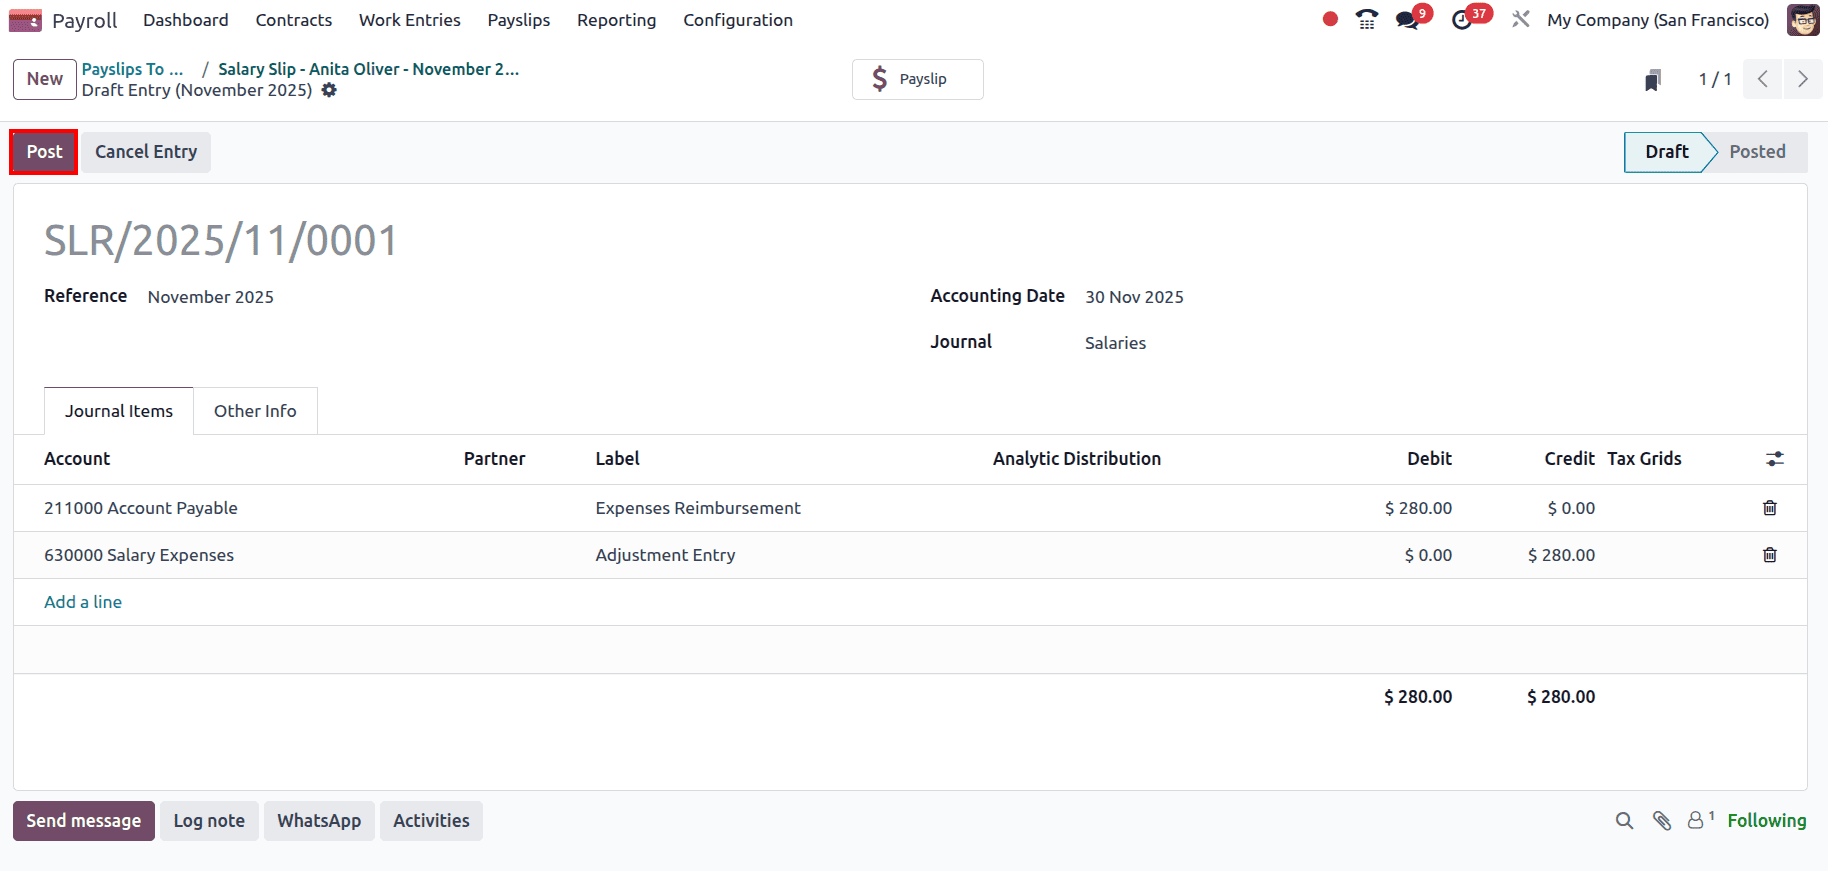The image size is (1828, 871).
Task: Sort by the Debit column header
Action: (x=1429, y=459)
